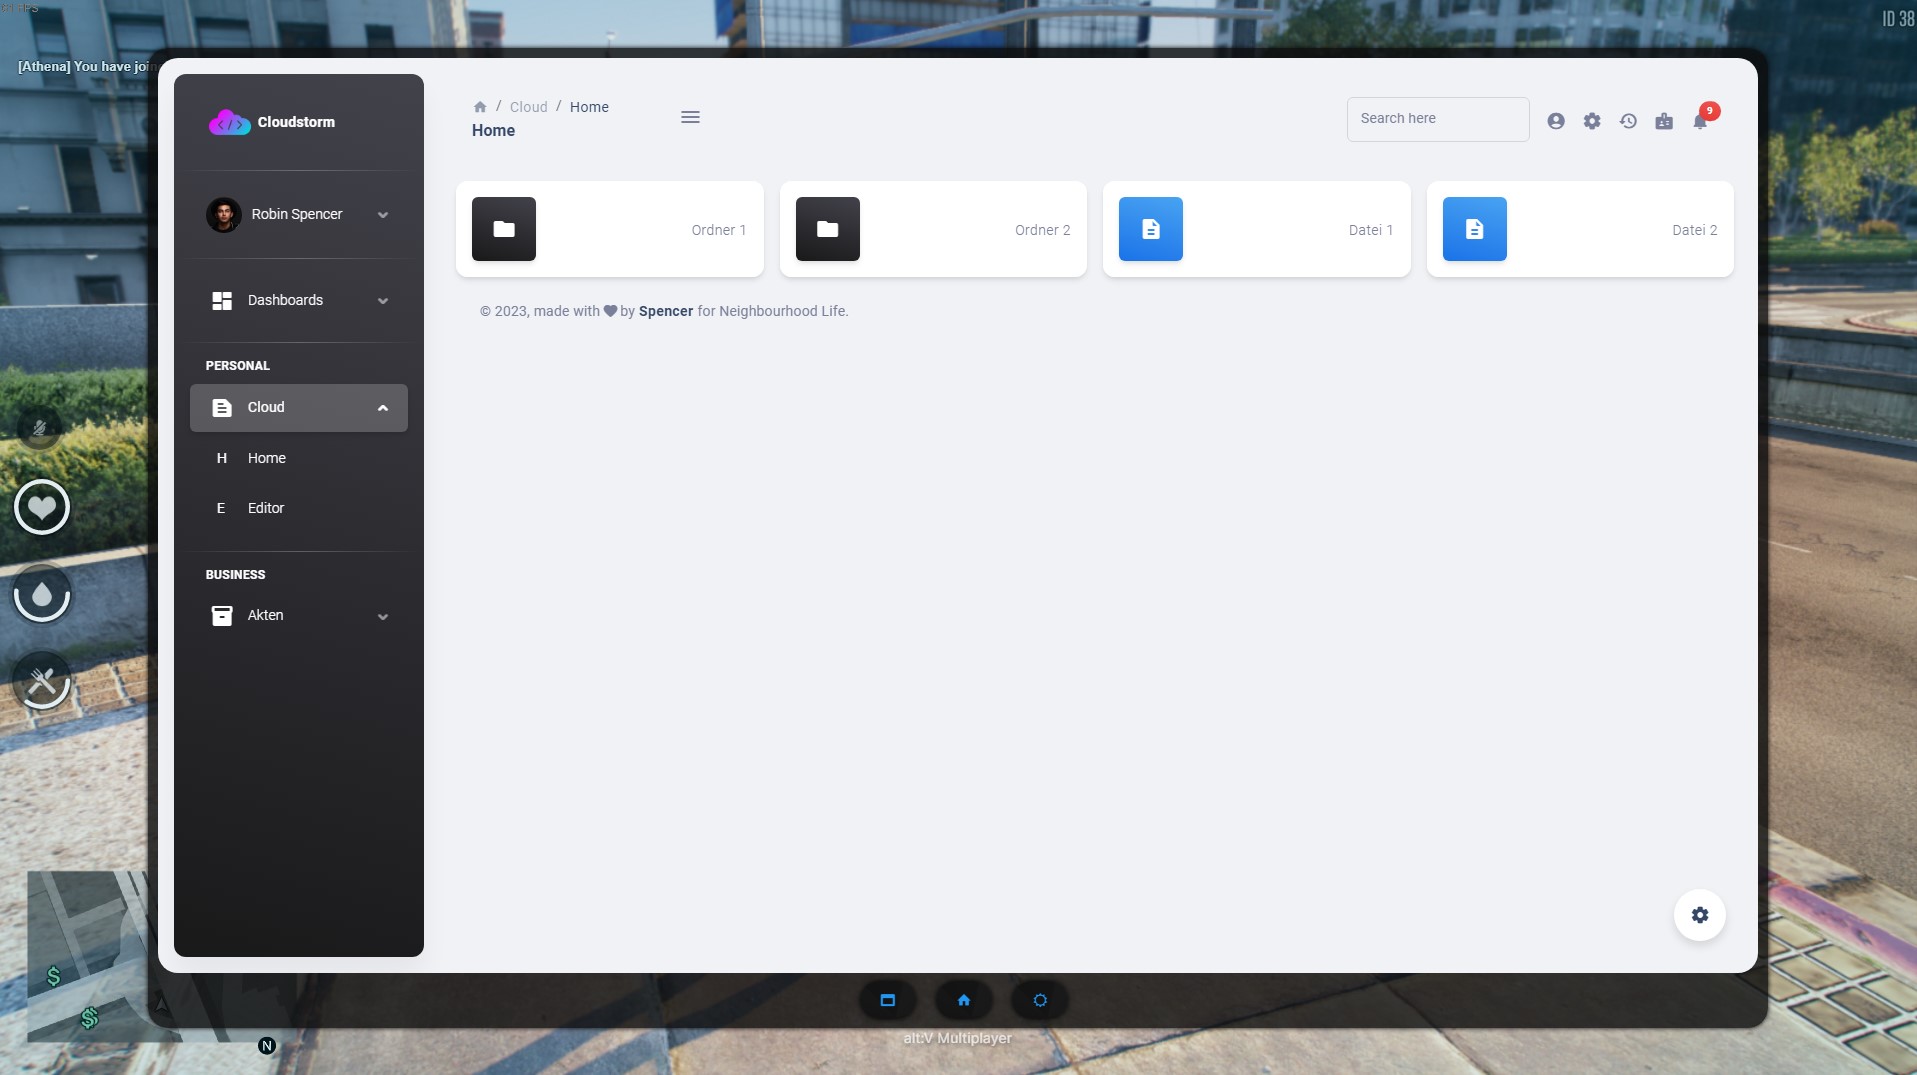This screenshot has height=1075, width=1917.
Task: Select Editor in the Cloud submenu
Action: (x=266, y=508)
